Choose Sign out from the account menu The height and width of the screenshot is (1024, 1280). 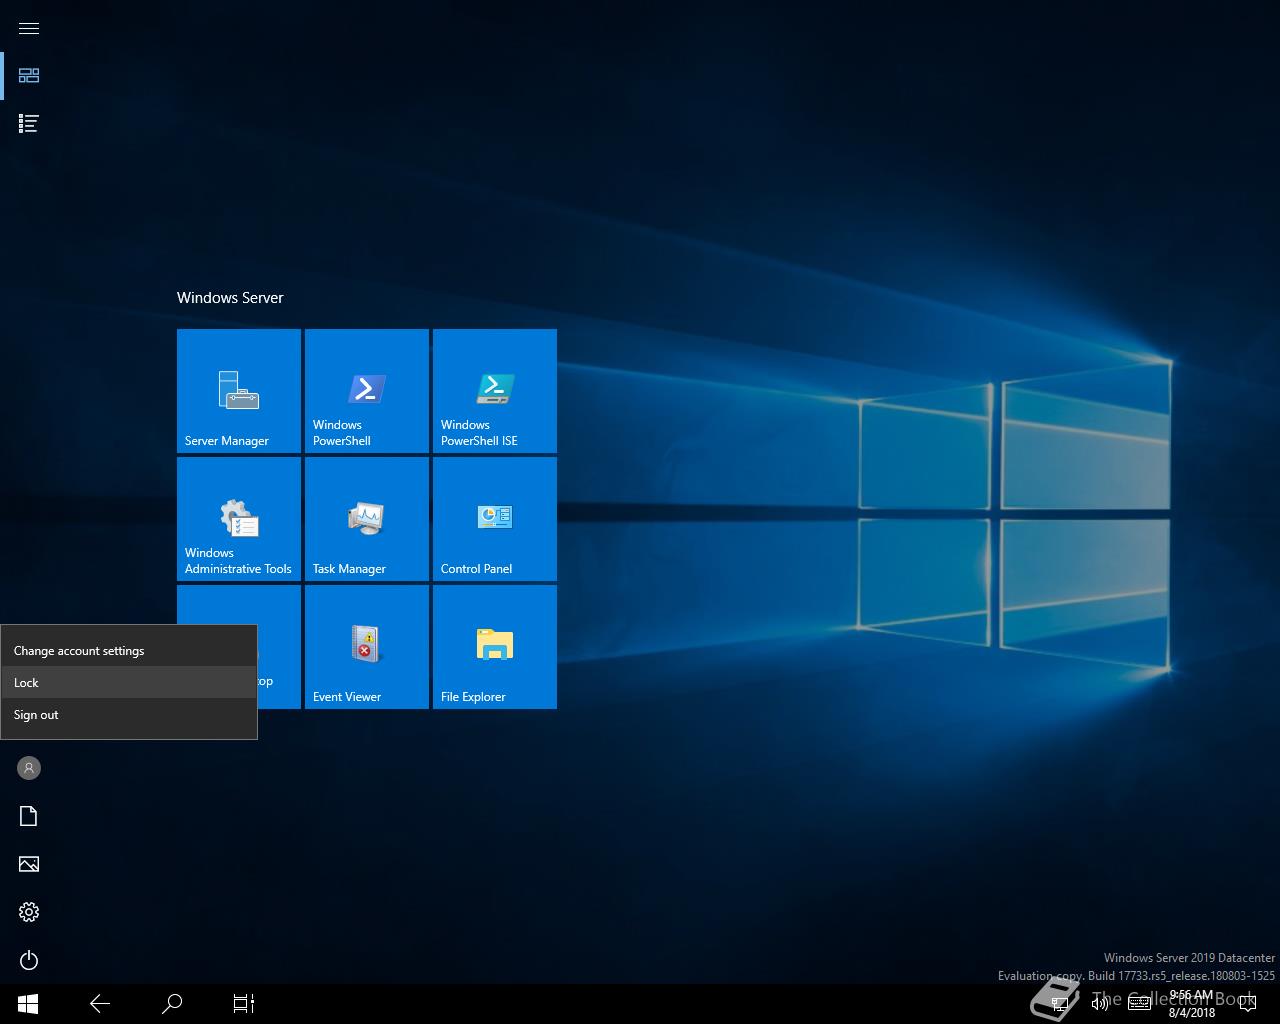pyautogui.click(x=129, y=714)
